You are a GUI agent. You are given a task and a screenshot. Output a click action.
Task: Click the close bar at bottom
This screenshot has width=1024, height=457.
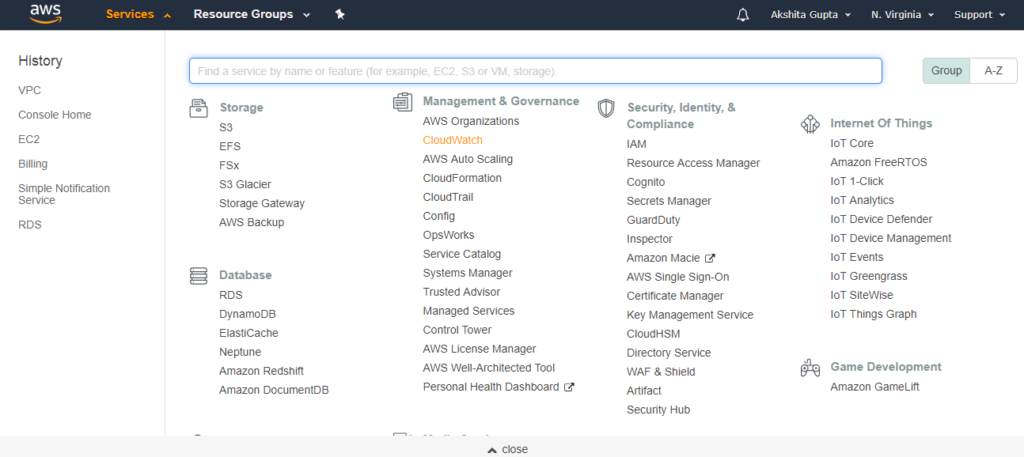tap(512, 449)
